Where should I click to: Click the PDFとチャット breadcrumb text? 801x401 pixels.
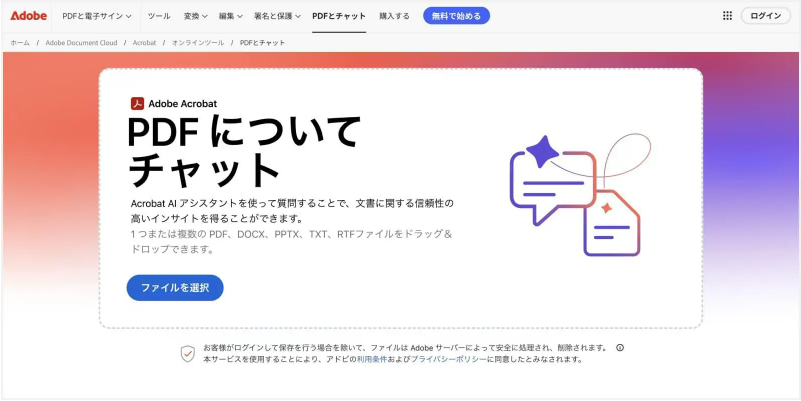point(263,43)
